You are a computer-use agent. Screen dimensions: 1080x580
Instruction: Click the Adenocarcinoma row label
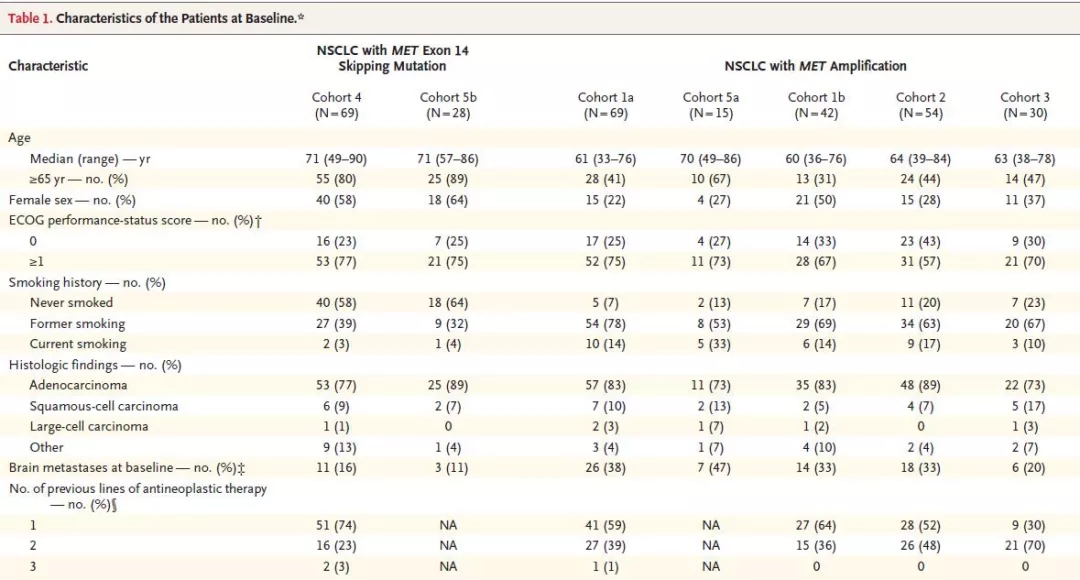78,385
